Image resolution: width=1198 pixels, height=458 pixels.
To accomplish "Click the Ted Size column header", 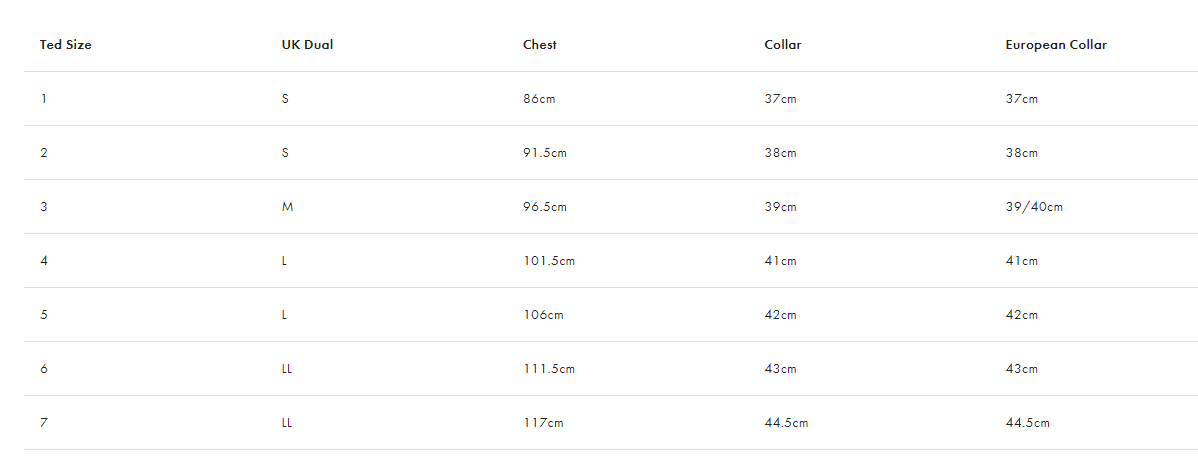I will tap(66, 44).
